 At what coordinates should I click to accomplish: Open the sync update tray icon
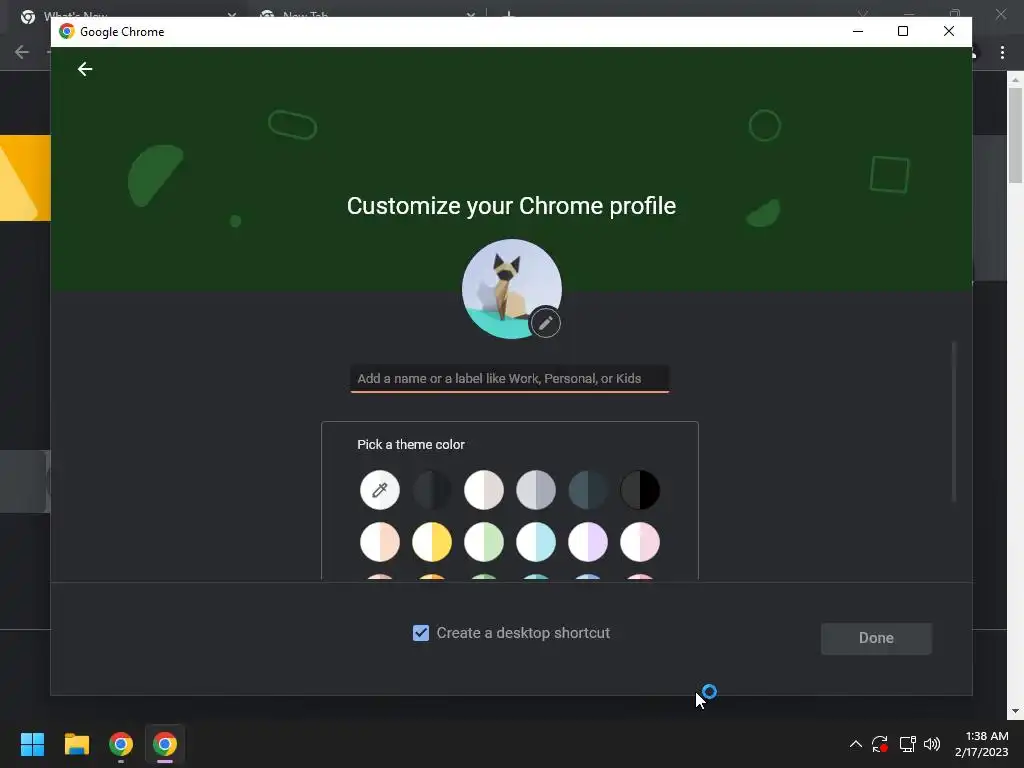click(x=880, y=744)
